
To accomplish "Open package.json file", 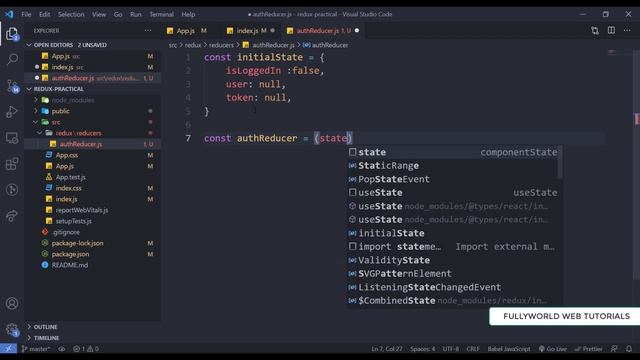I will pyautogui.click(x=93, y=254).
